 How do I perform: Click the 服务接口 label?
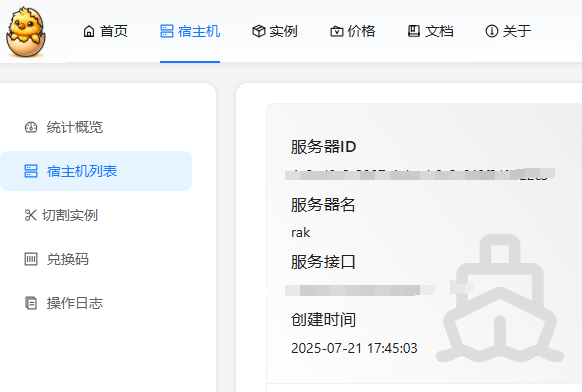323,262
